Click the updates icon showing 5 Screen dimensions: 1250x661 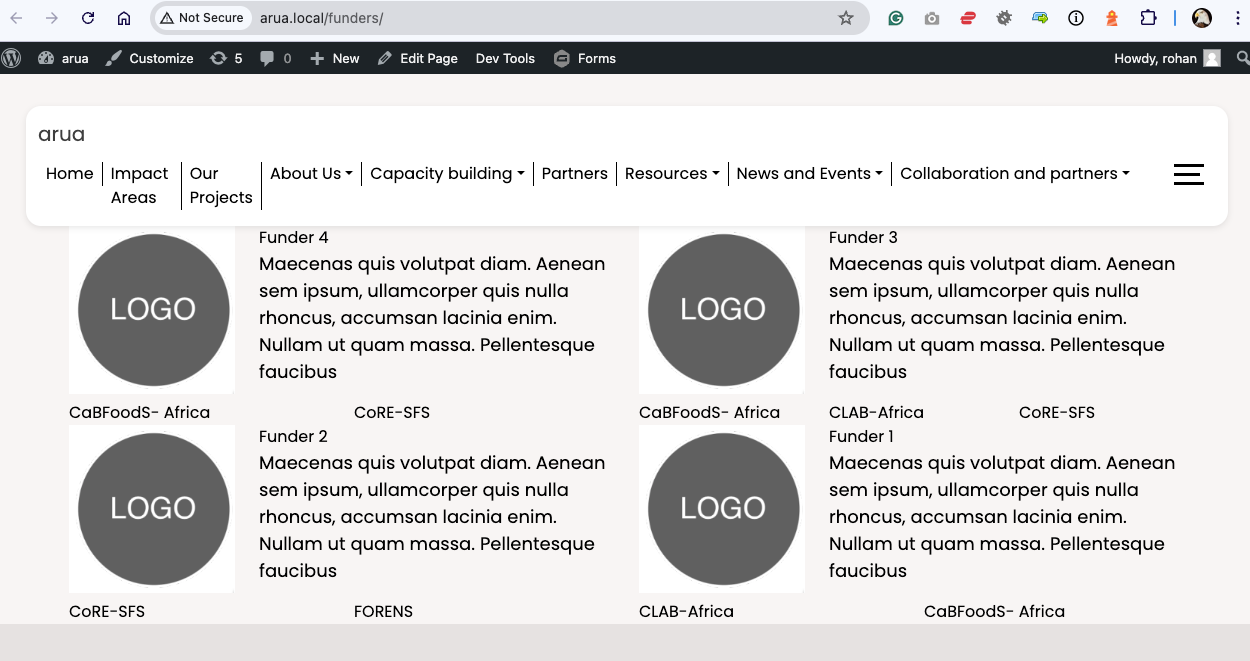click(227, 58)
